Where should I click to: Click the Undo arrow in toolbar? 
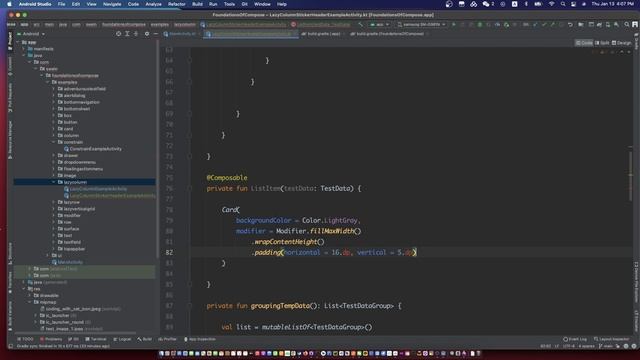pyautogui.click(x=570, y=24)
